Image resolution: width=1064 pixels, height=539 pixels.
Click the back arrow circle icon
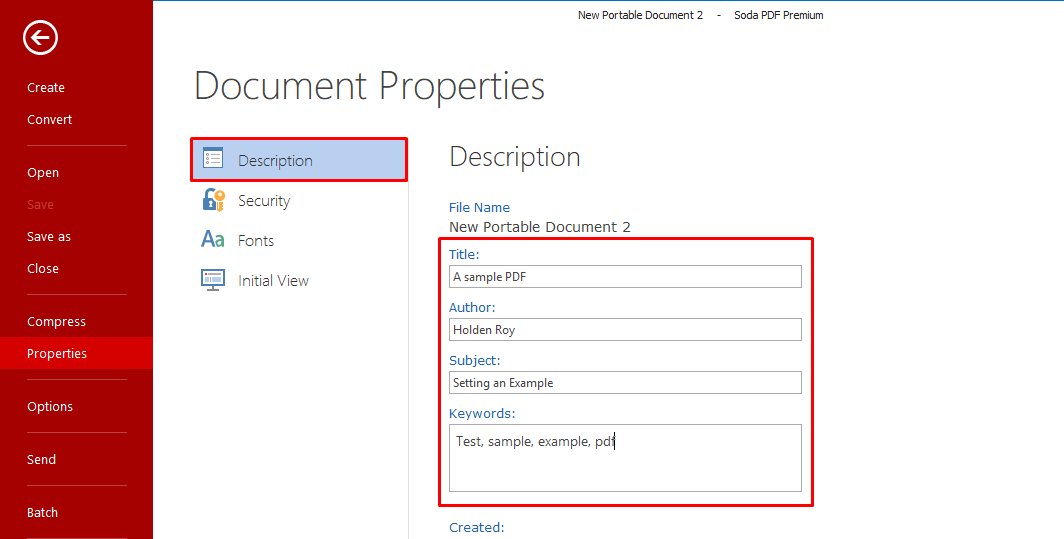tap(41, 38)
